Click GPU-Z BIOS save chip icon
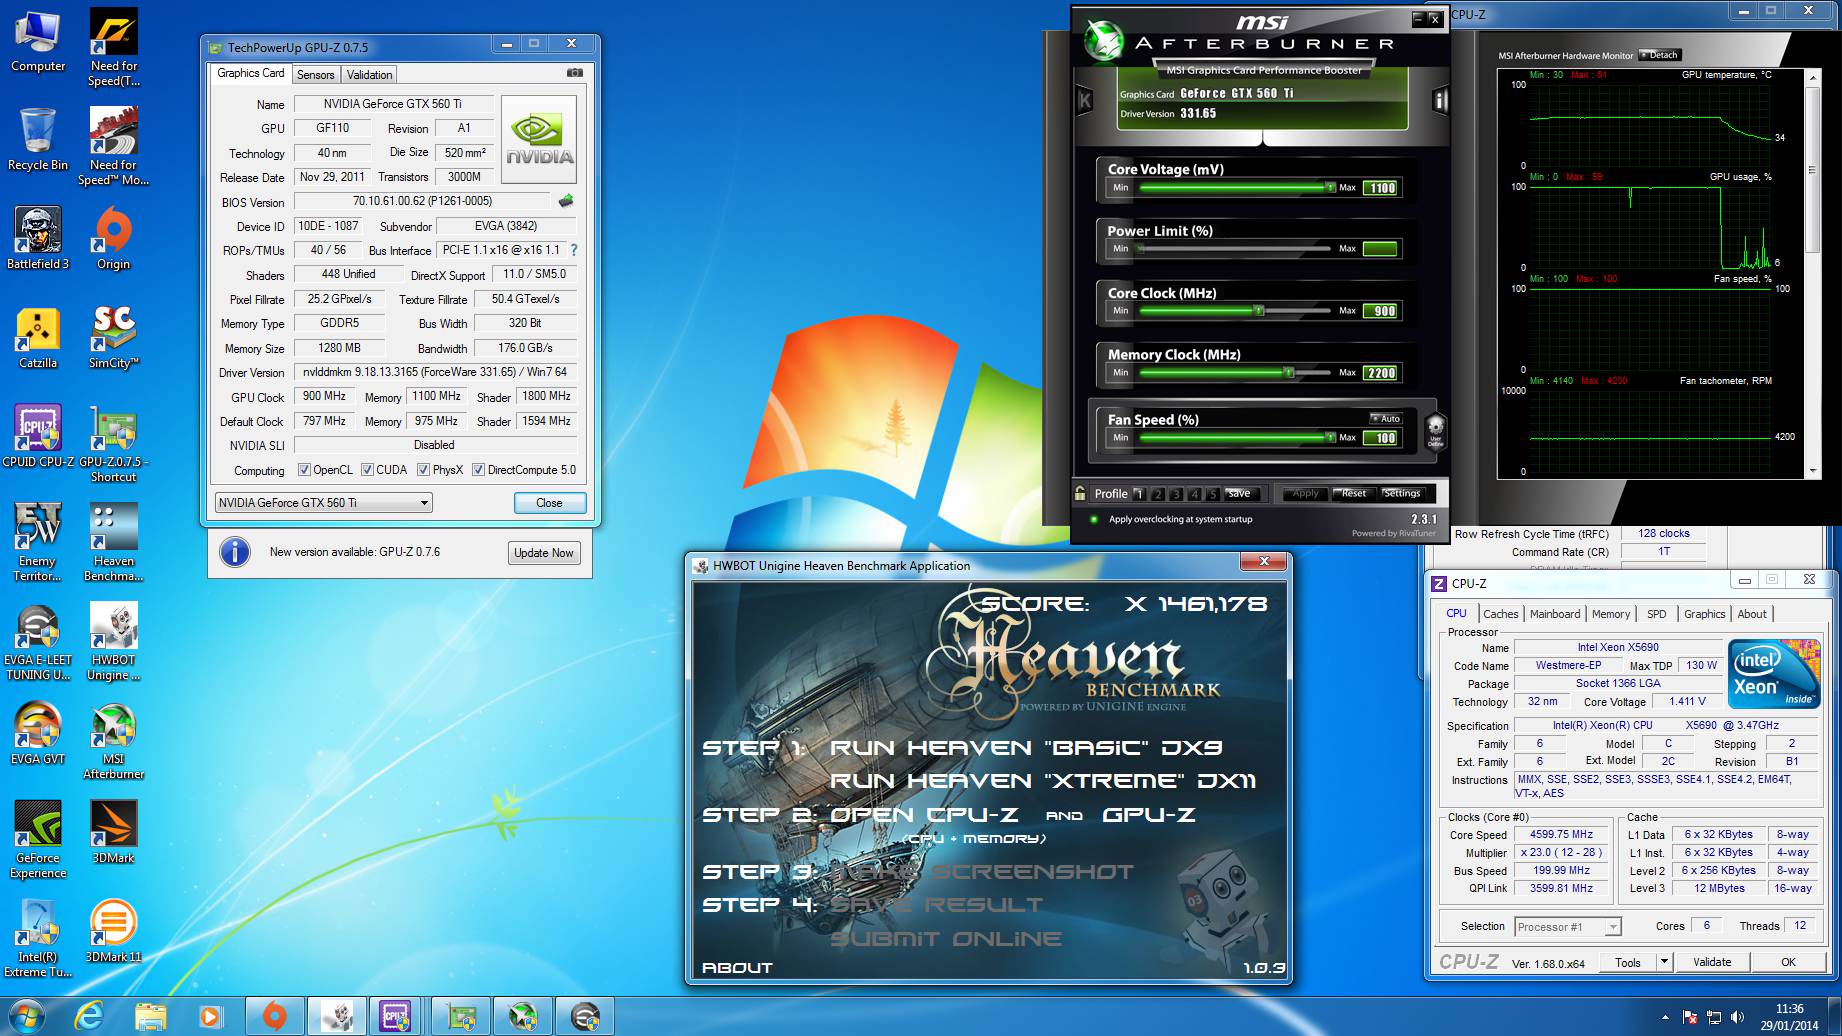Image resolution: width=1842 pixels, height=1036 pixels. 566,201
